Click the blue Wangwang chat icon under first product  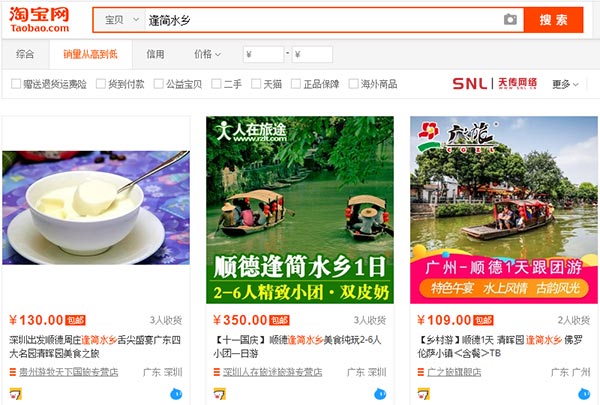[176, 394]
